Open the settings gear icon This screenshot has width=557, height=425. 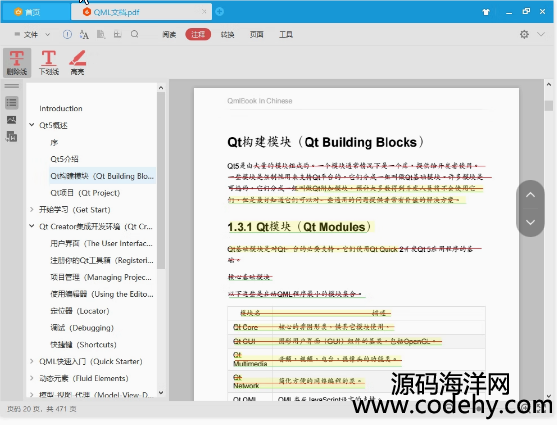pos(524,34)
